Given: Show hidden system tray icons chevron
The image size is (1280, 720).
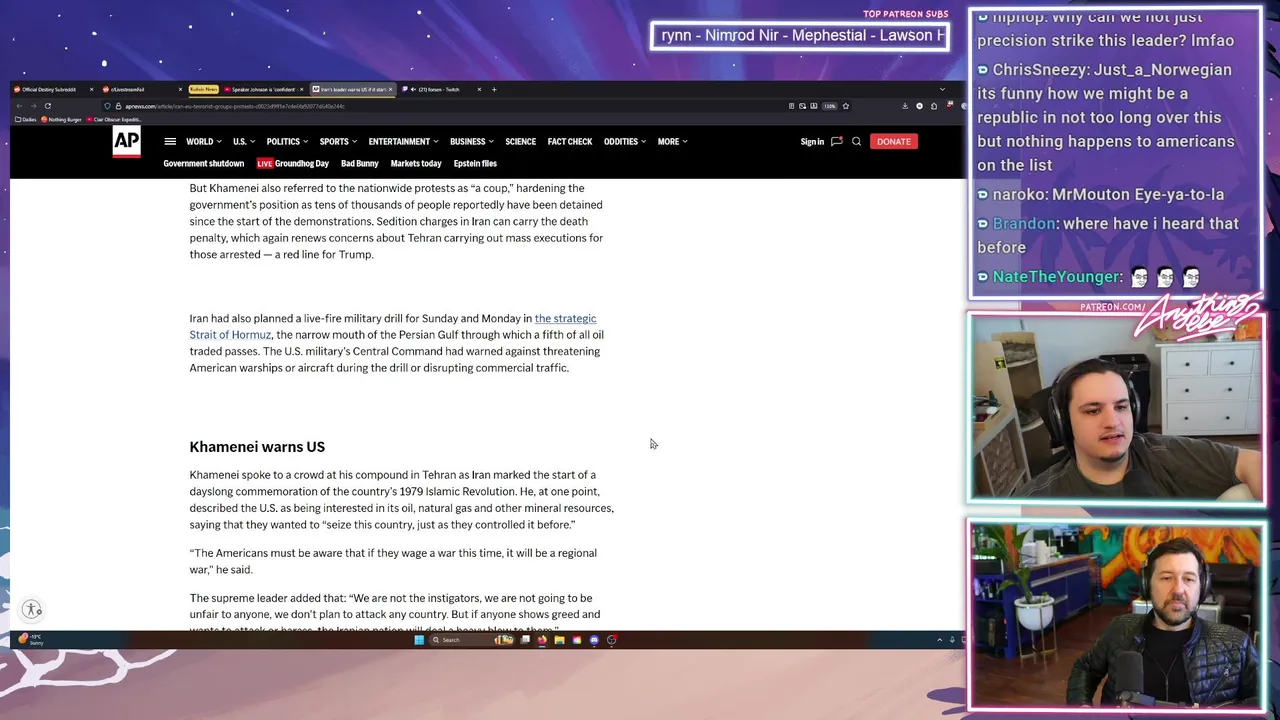Looking at the screenshot, I should click(x=939, y=640).
